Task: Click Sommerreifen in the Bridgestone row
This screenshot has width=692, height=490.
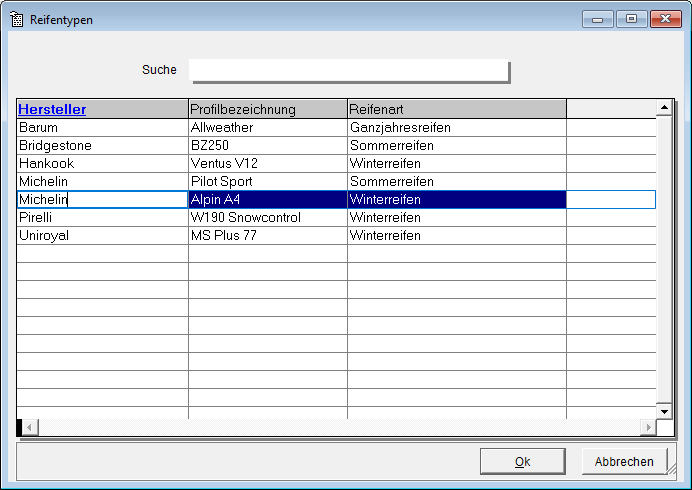Action: pos(457,146)
